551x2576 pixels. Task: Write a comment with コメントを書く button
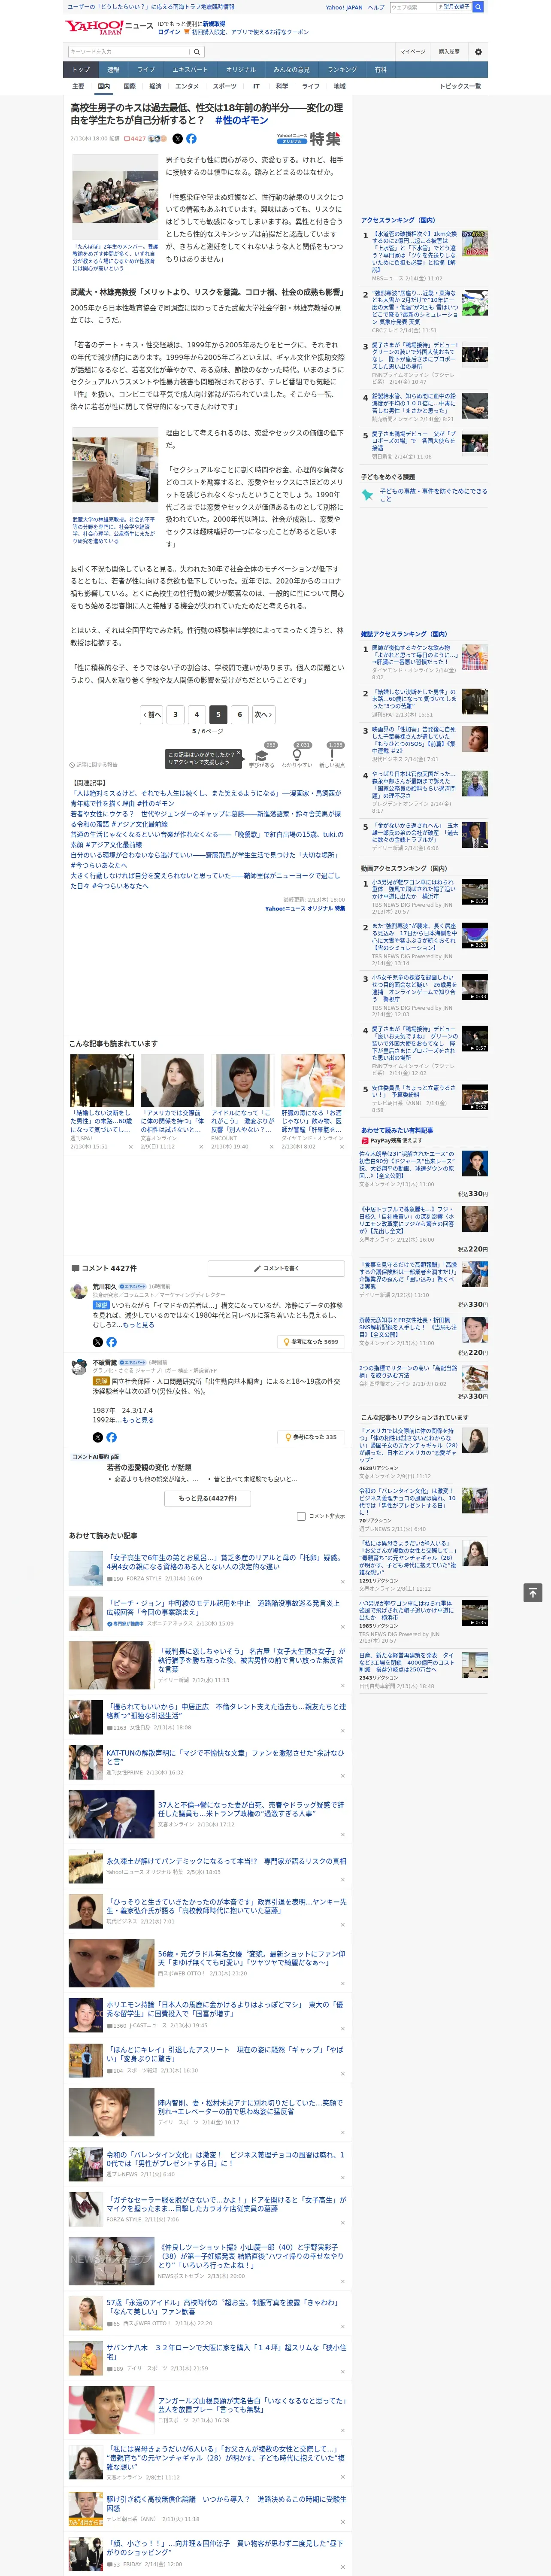click(277, 1268)
